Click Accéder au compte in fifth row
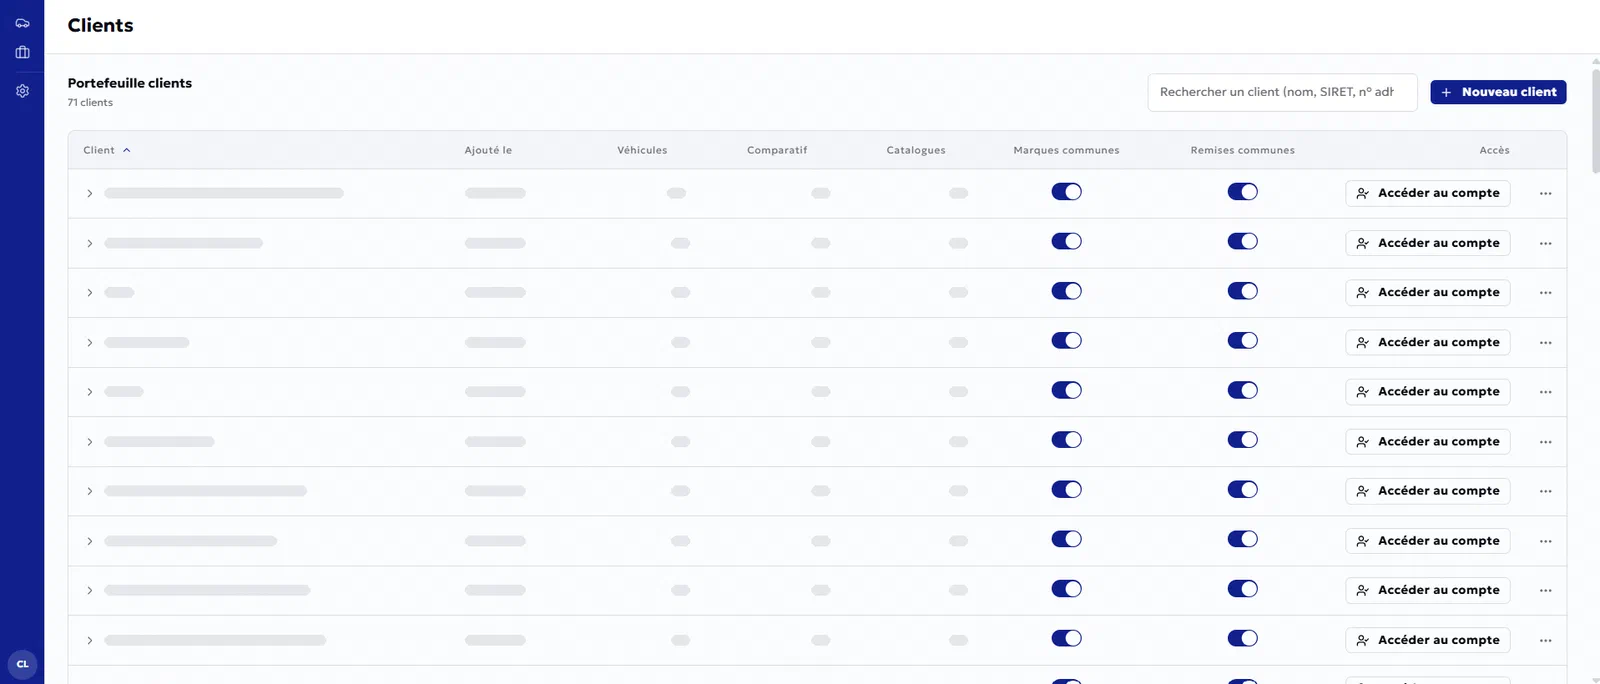Screen dimensions: 1600x684 pos(1427,391)
